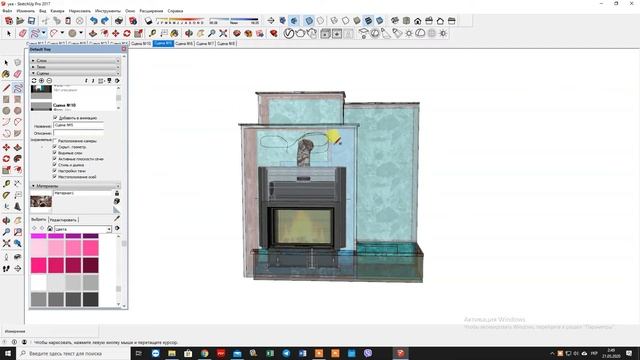Select the Position Camera tool
640x360 pixels.
point(6,257)
